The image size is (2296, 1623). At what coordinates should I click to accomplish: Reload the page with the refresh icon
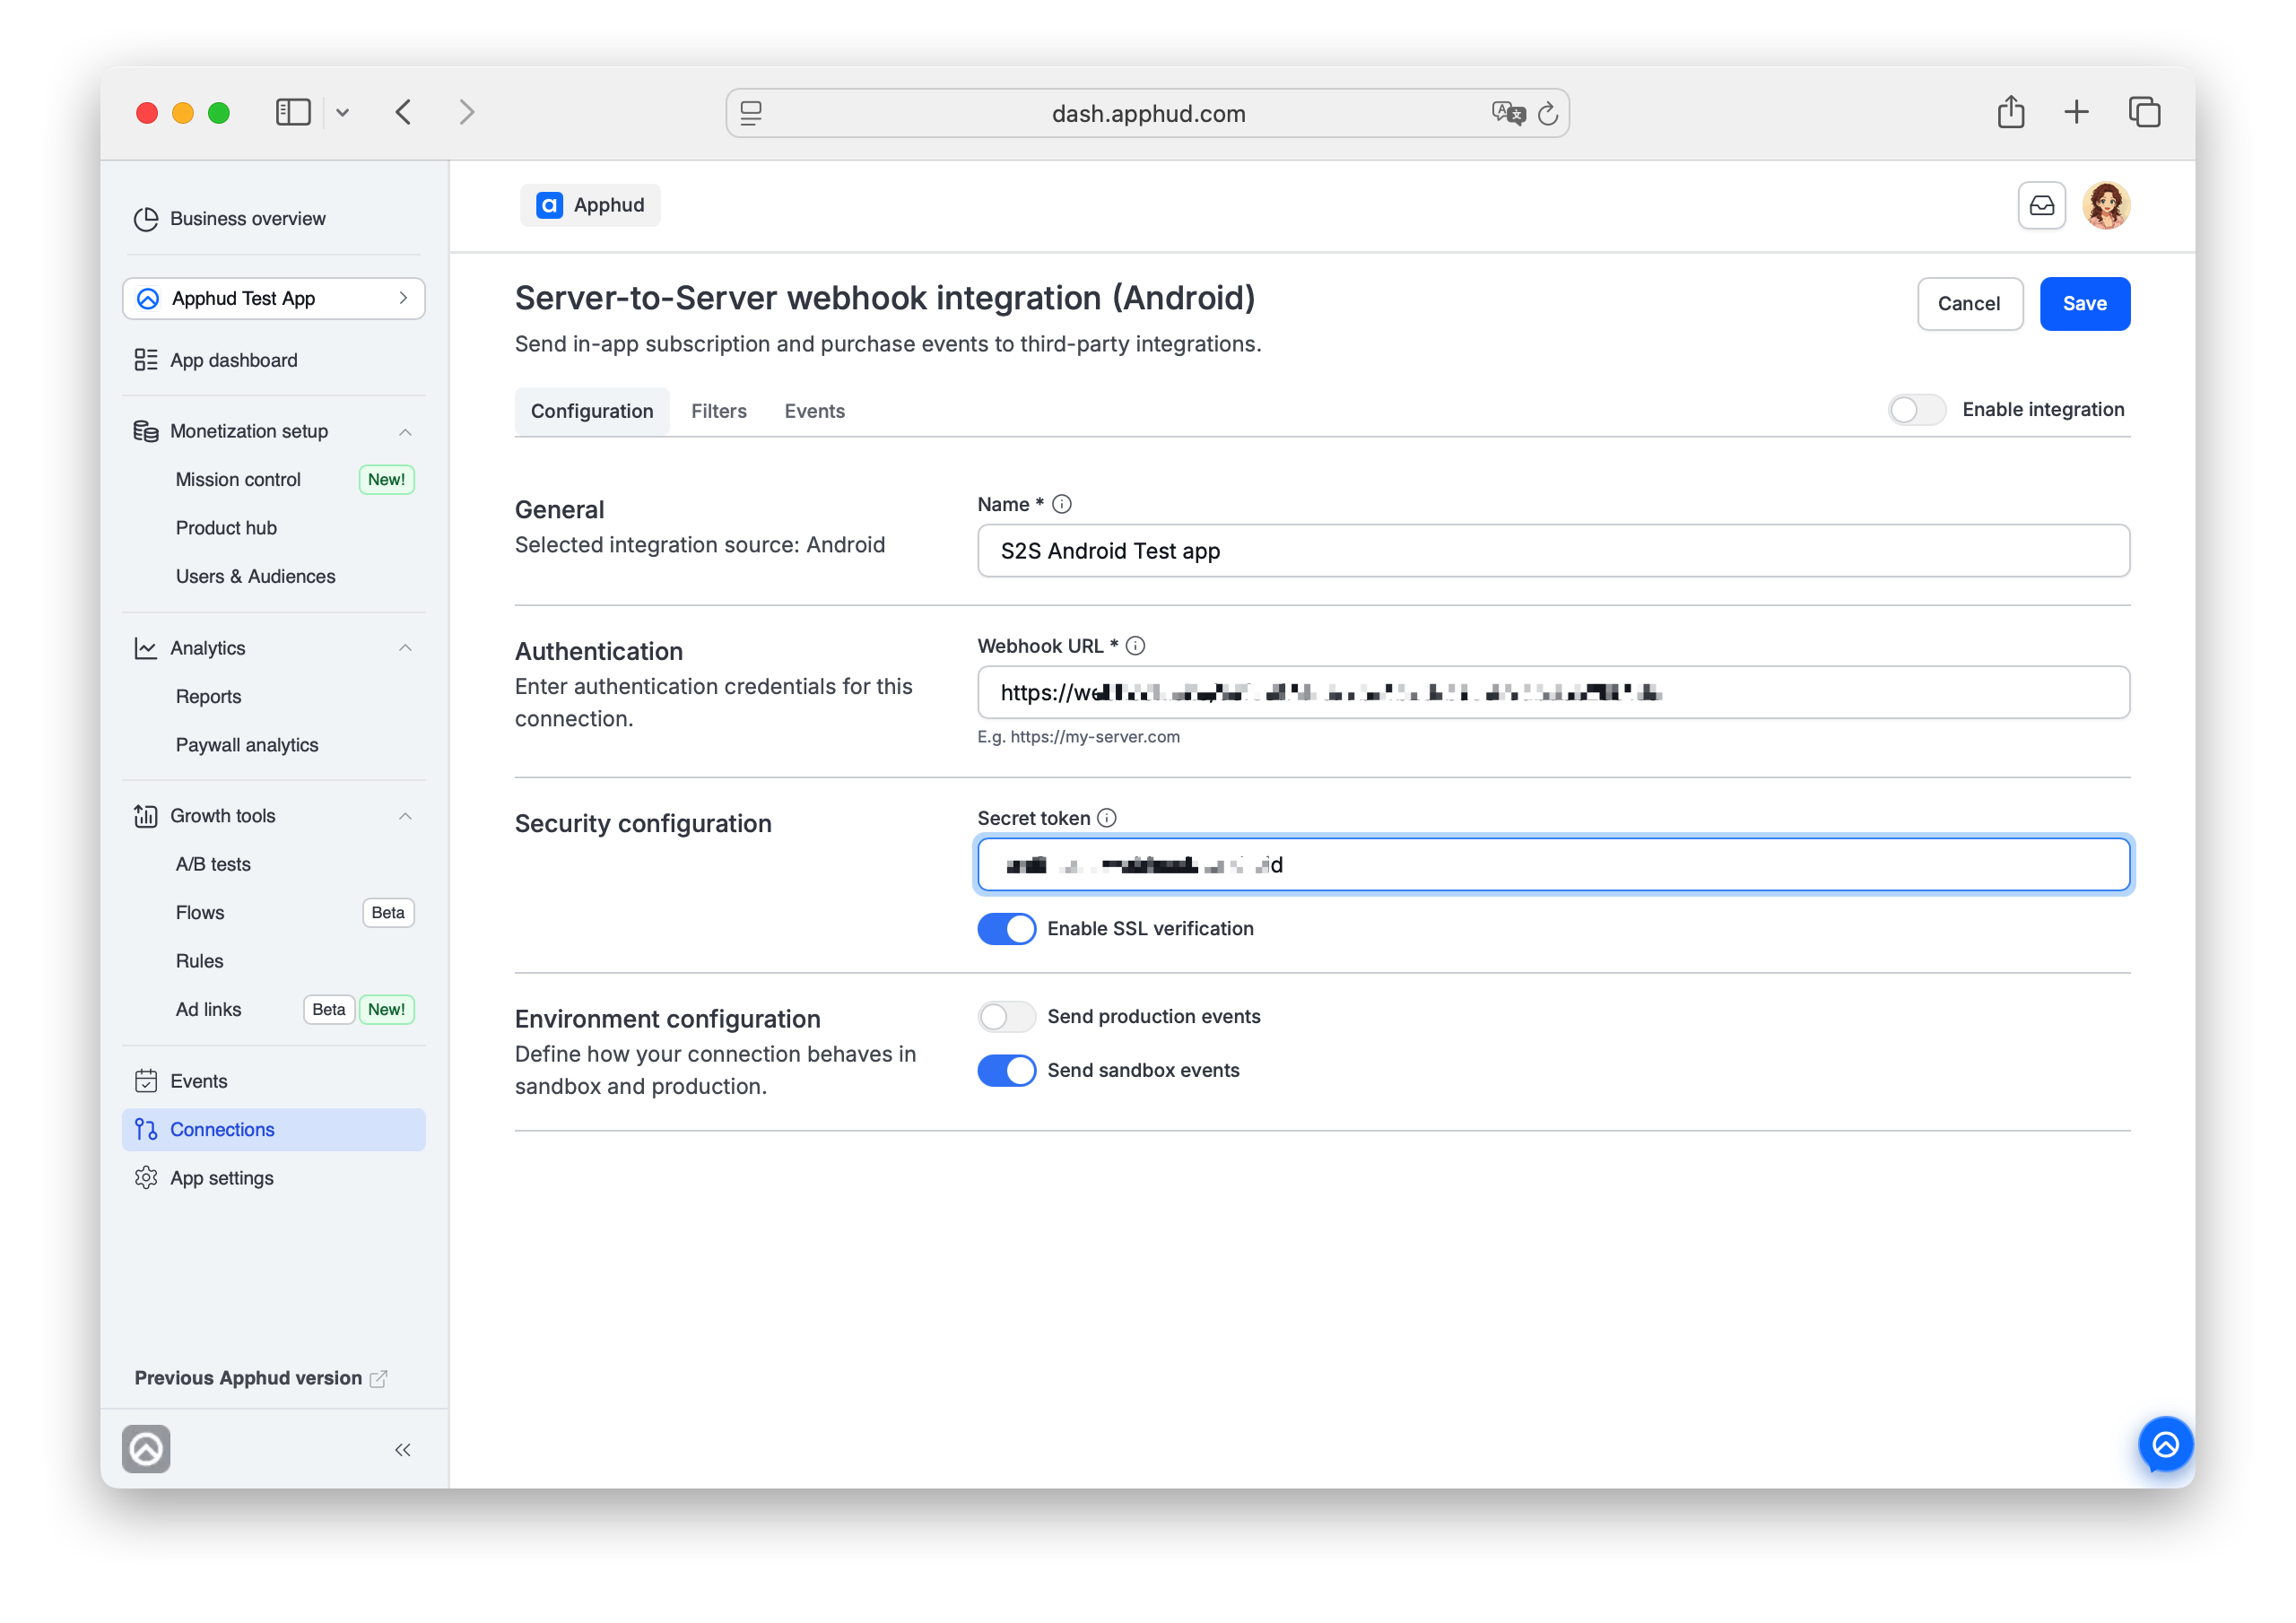point(1548,113)
